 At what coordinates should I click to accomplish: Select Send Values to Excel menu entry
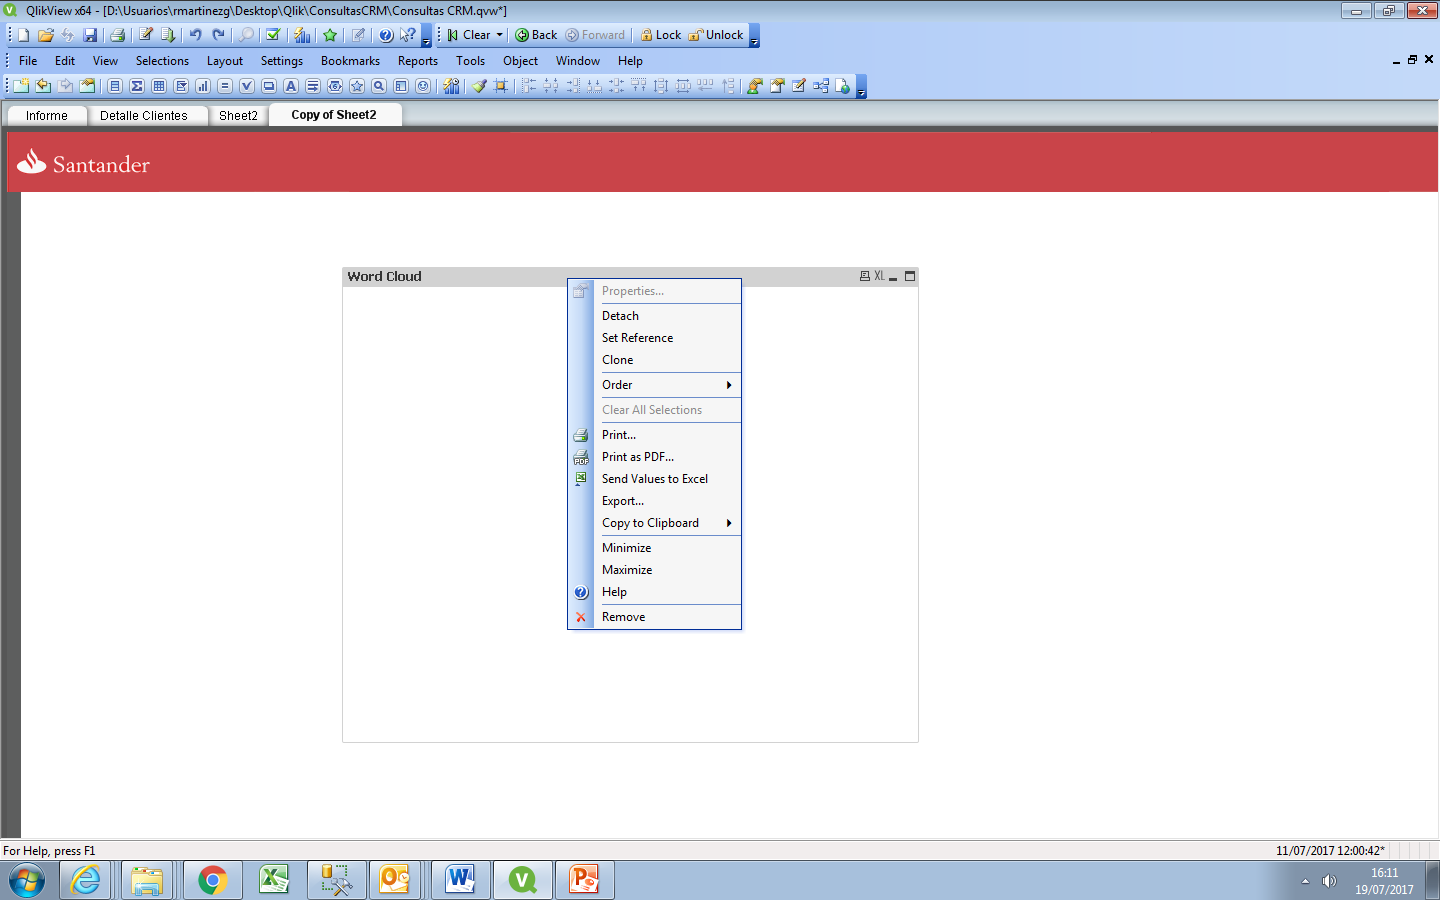655,479
